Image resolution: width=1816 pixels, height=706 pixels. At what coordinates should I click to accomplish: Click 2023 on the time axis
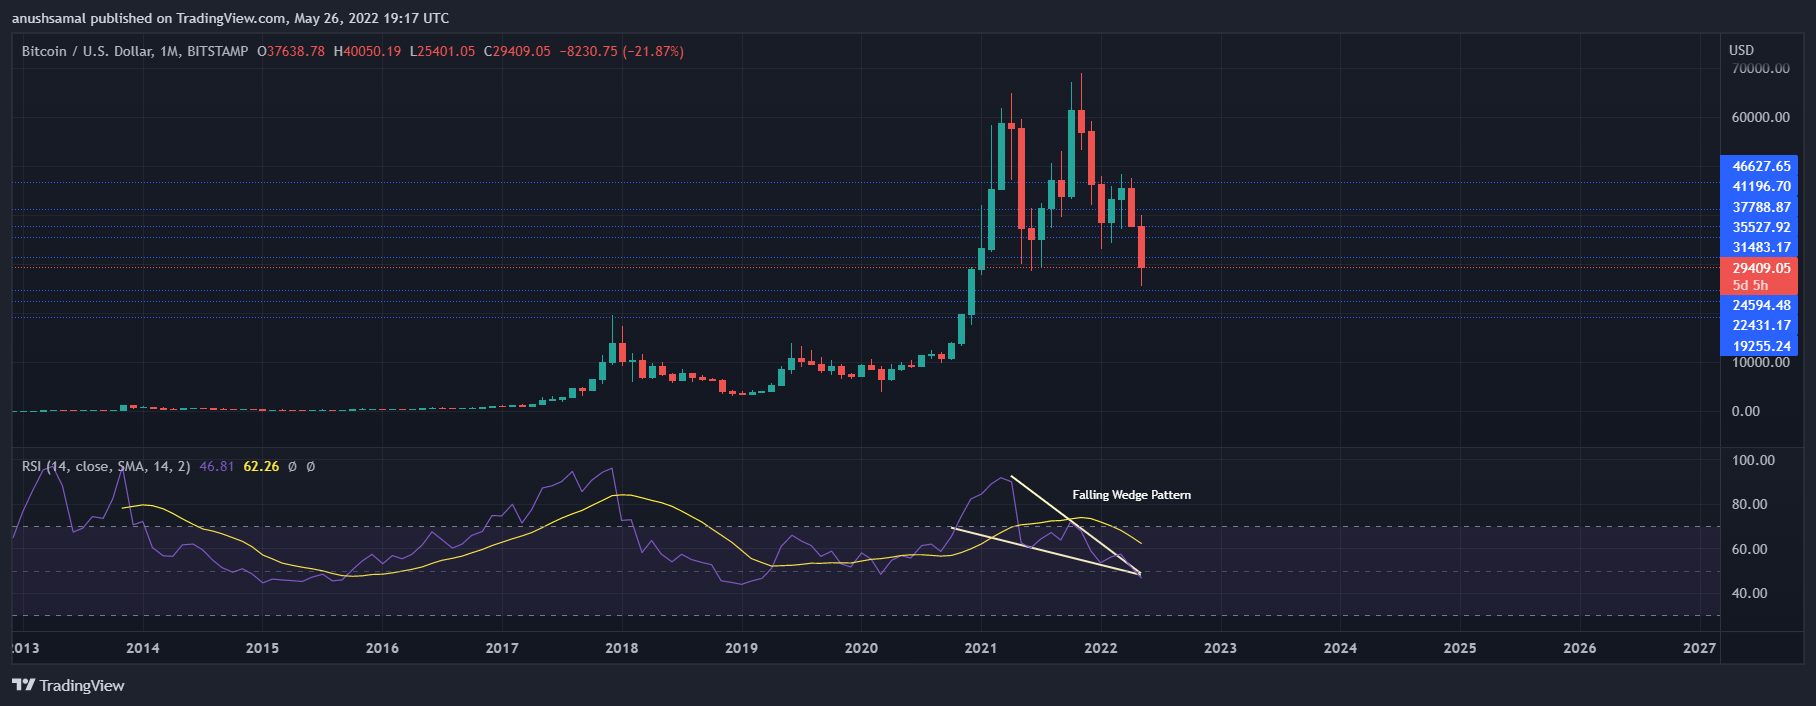1220,648
